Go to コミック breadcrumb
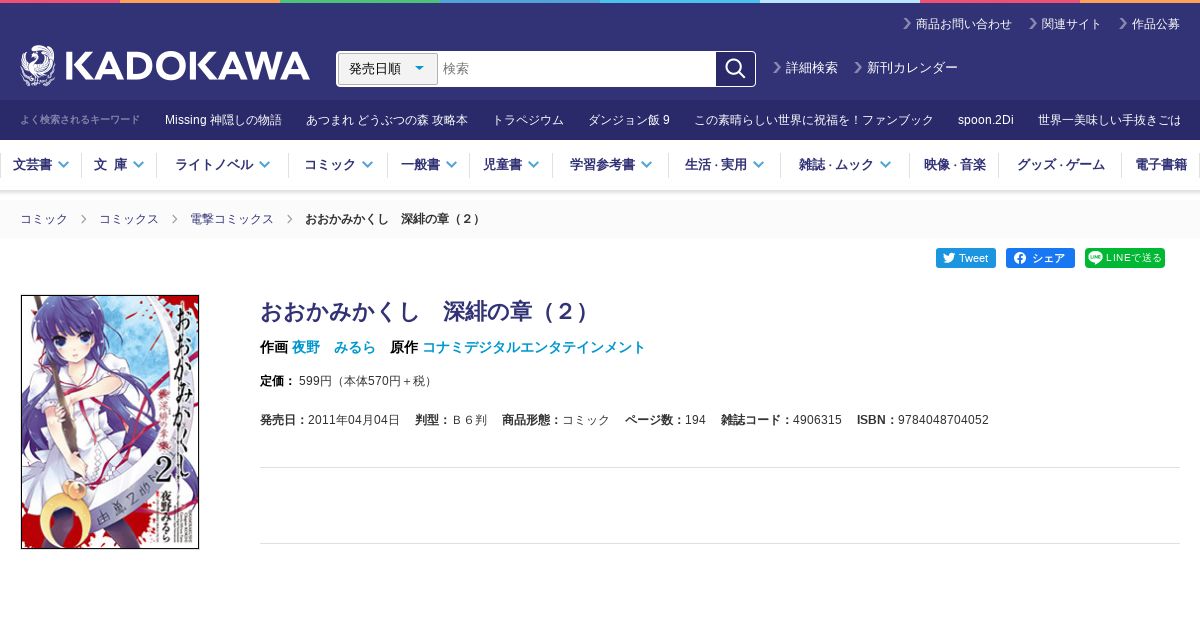The image size is (1200, 630). click(x=44, y=219)
